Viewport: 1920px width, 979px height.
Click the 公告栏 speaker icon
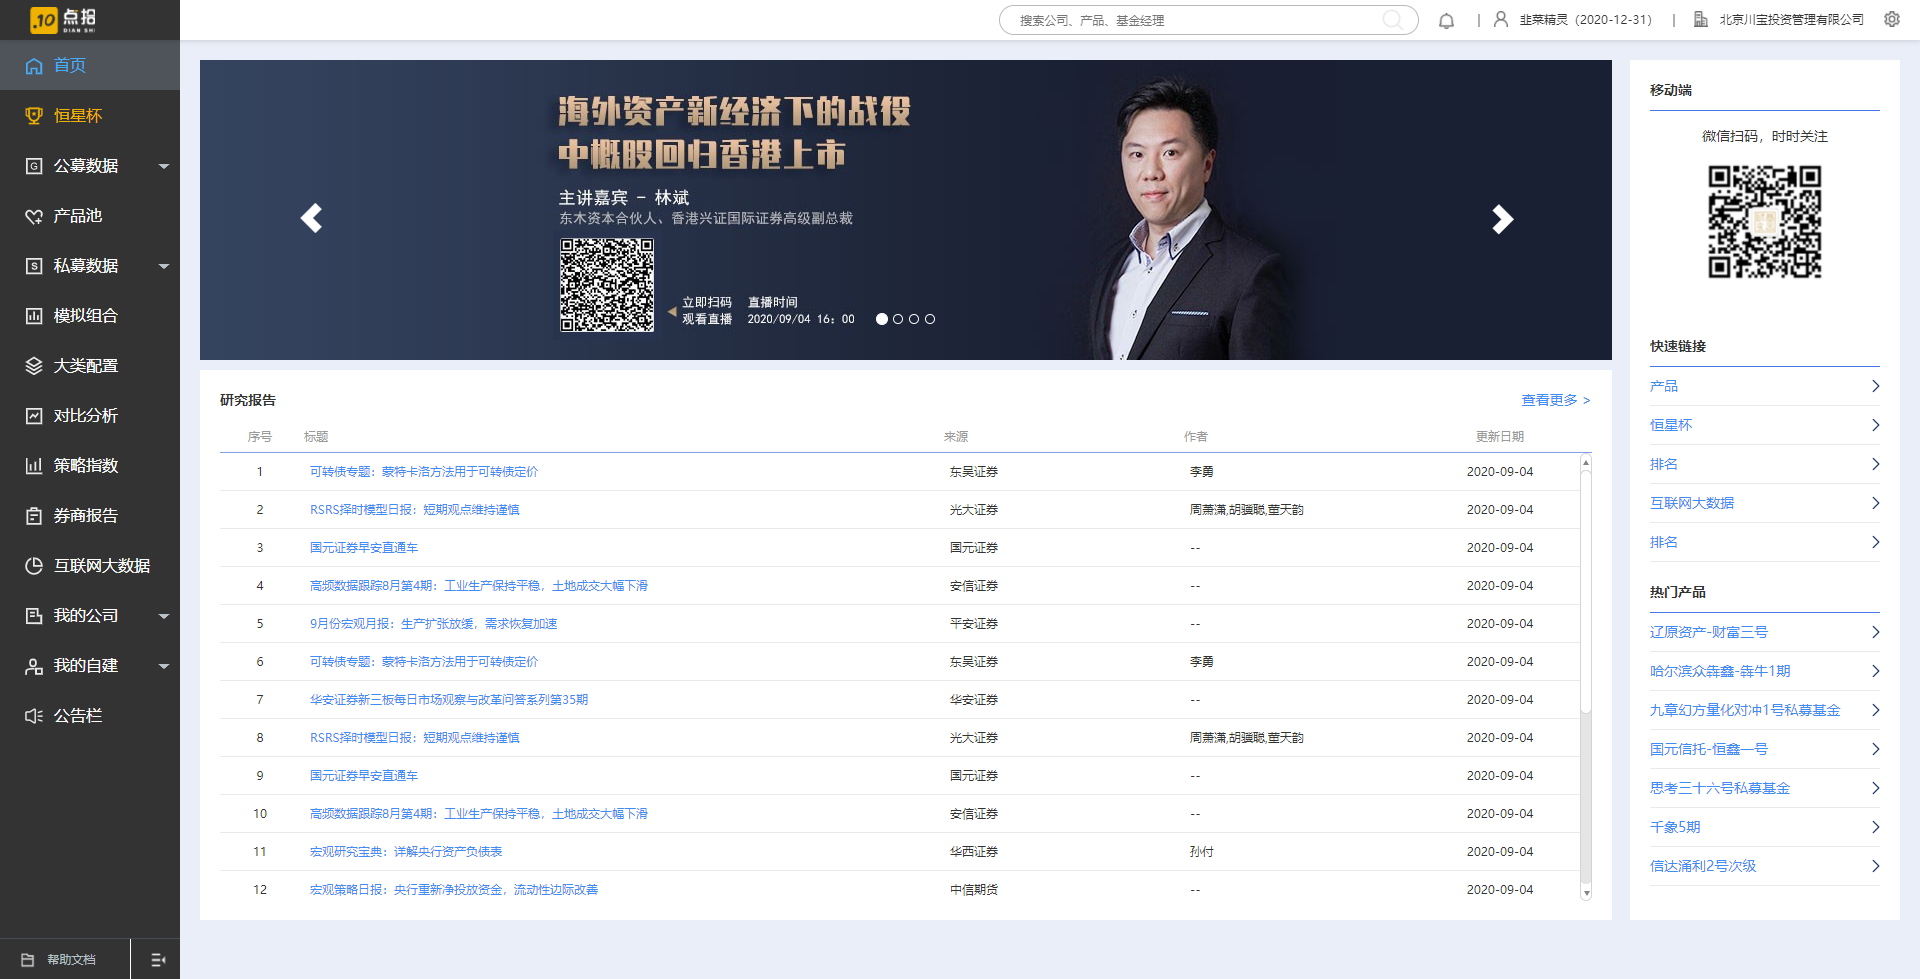coord(34,716)
